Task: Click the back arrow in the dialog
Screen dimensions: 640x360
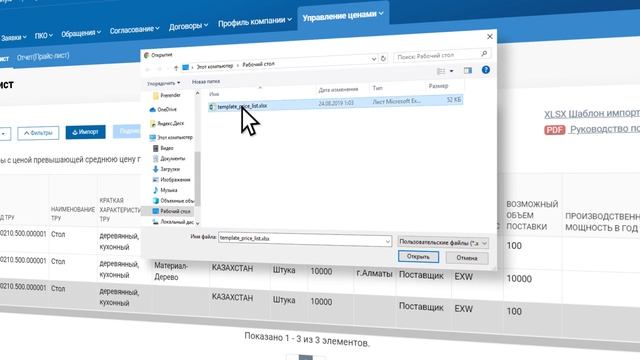Action: (148, 69)
